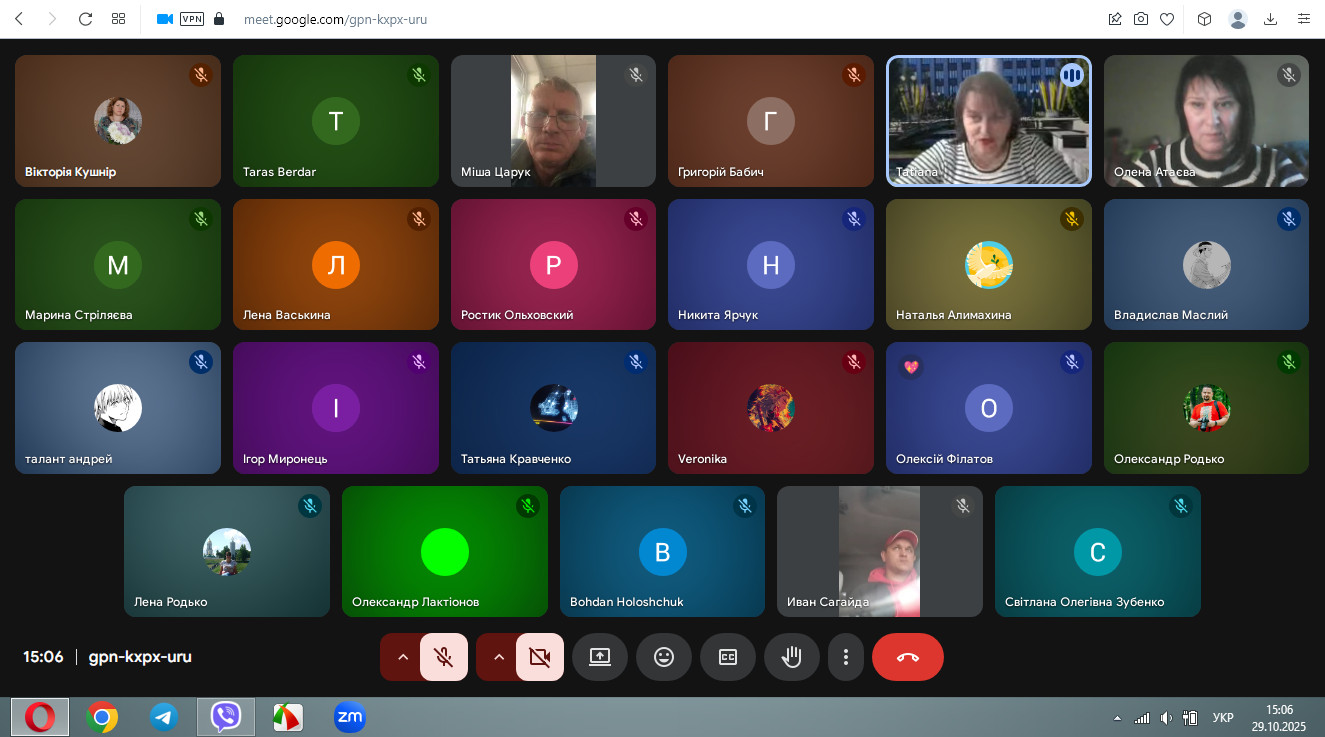The height and width of the screenshot is (737, 1325).
Task: Leave the call with red hang-up button
Action: tap(907, 657)
